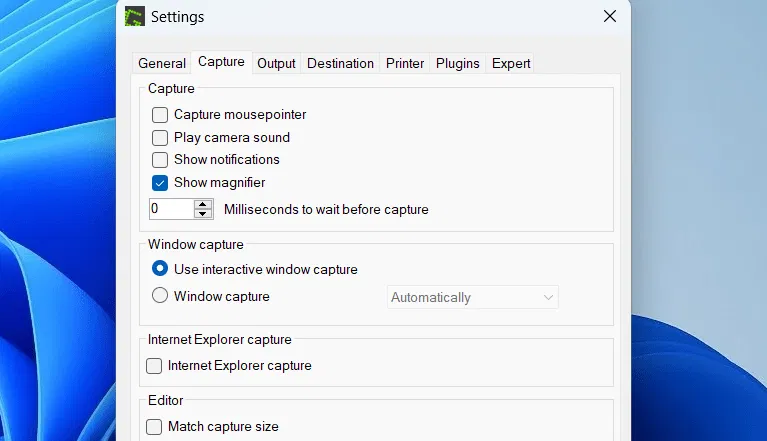Image resolution: width=767 pixels, height=441 pixels.
Task: Go to the Plugins tab
Action: tap(457, 64)
